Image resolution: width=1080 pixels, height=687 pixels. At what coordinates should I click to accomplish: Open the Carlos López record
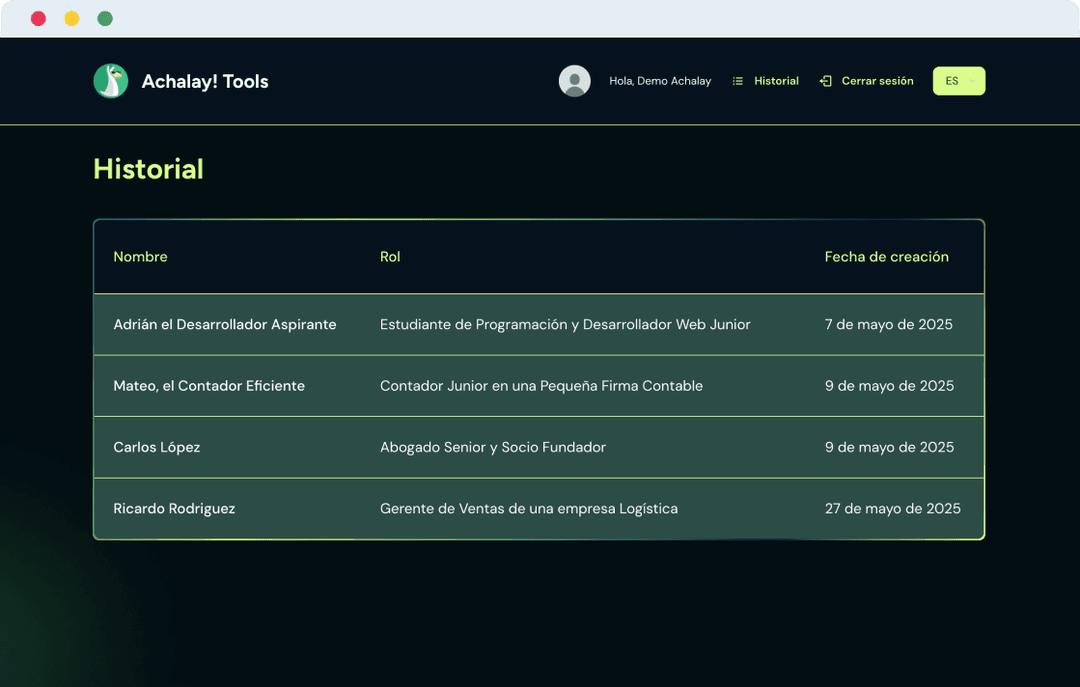click(x=157, y=447)
